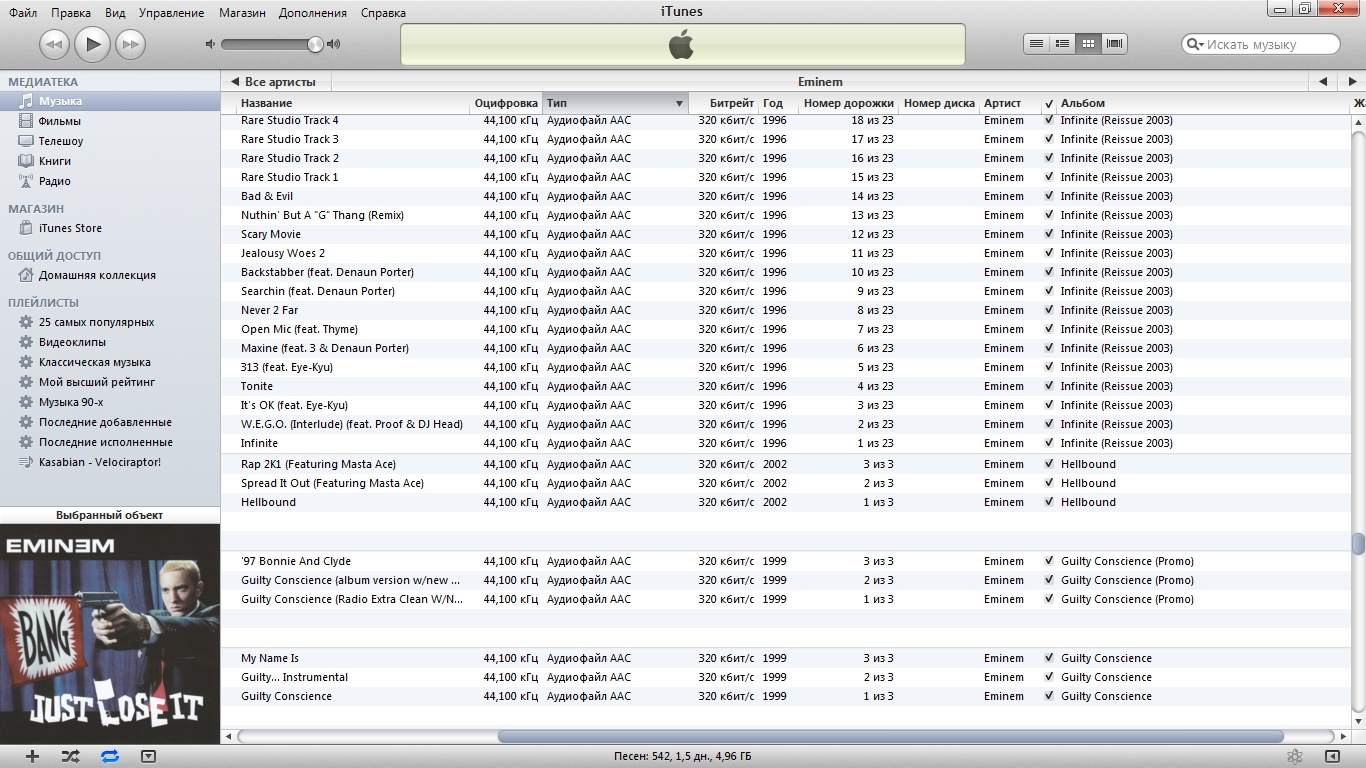Open the Управление menu
1366x768 pixels.
[172, 13]
